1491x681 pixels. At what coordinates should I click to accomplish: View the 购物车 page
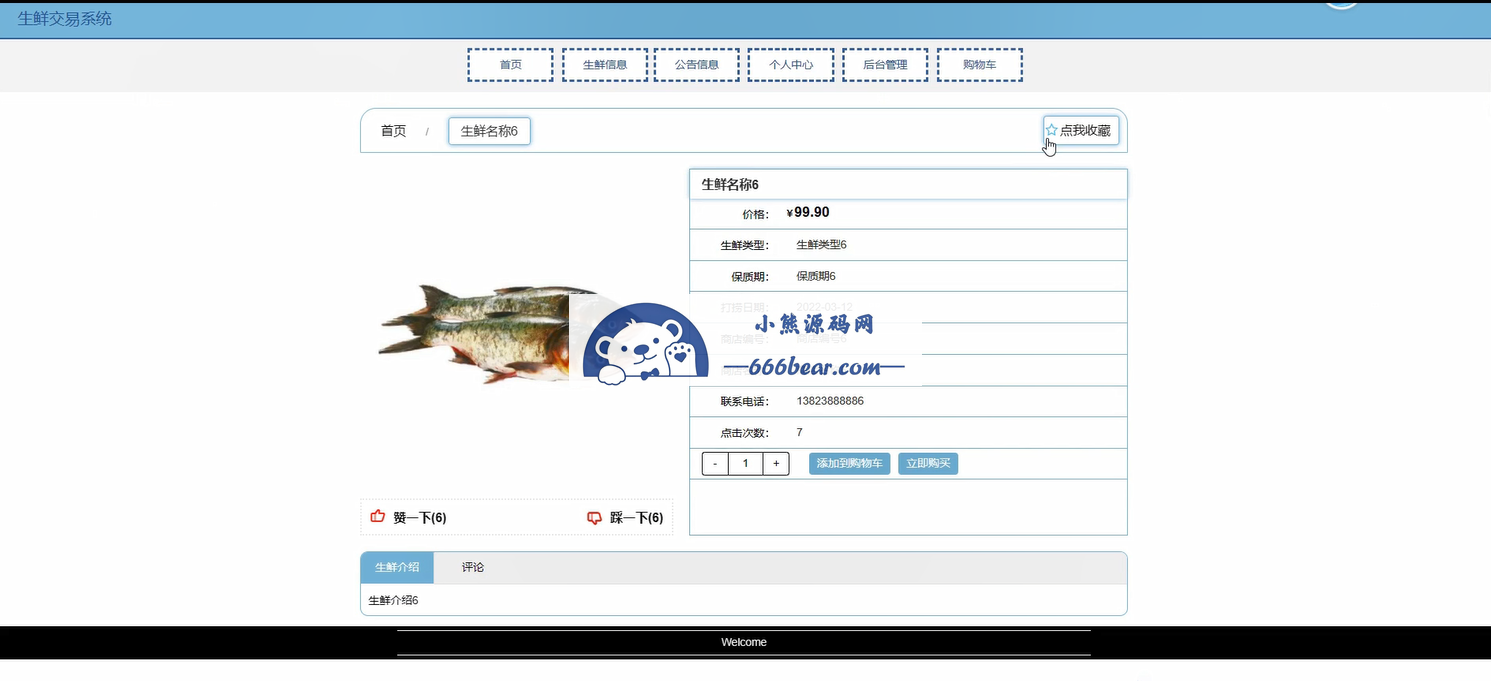(980, 65)
